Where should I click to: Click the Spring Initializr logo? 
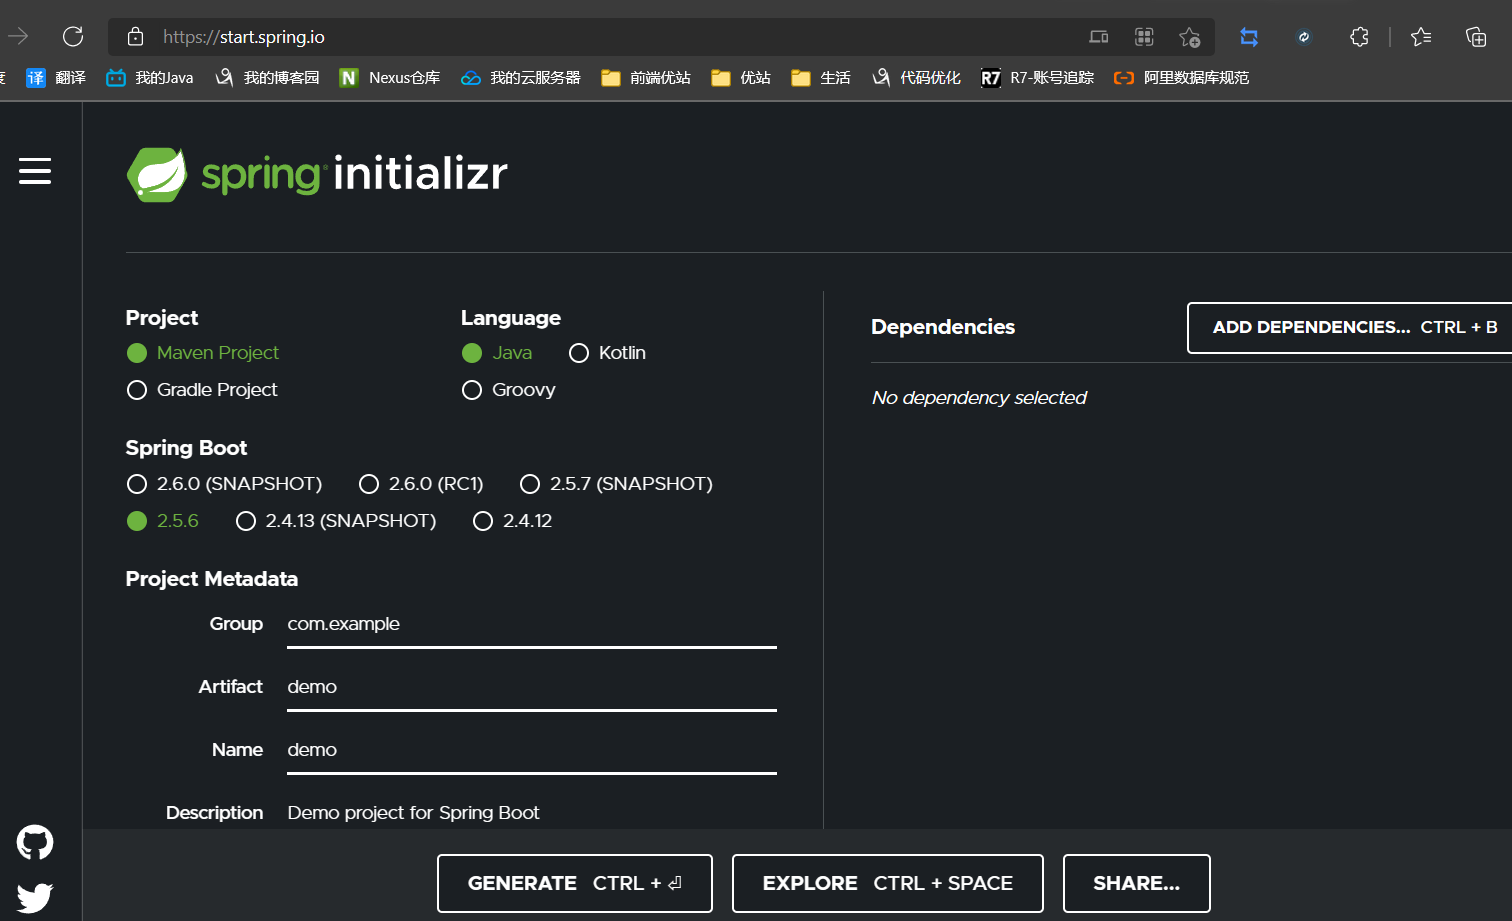pyautogui.click(x=317, y=174)
